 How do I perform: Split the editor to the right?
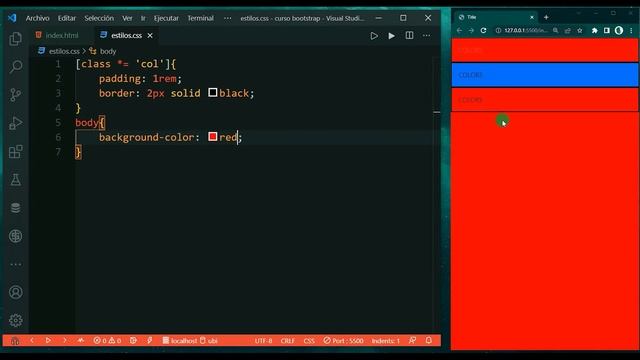coord(409,36)
